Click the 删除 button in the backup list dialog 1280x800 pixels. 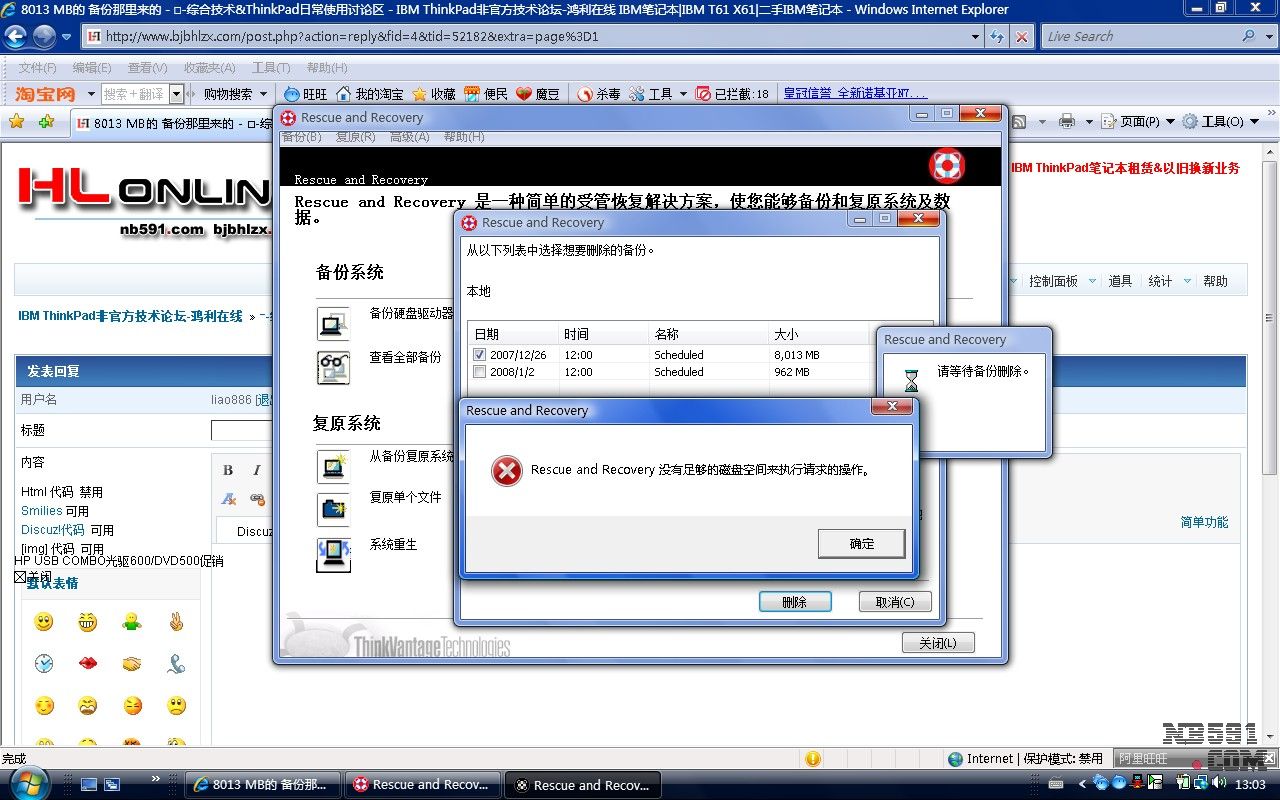tap(795, 602)
